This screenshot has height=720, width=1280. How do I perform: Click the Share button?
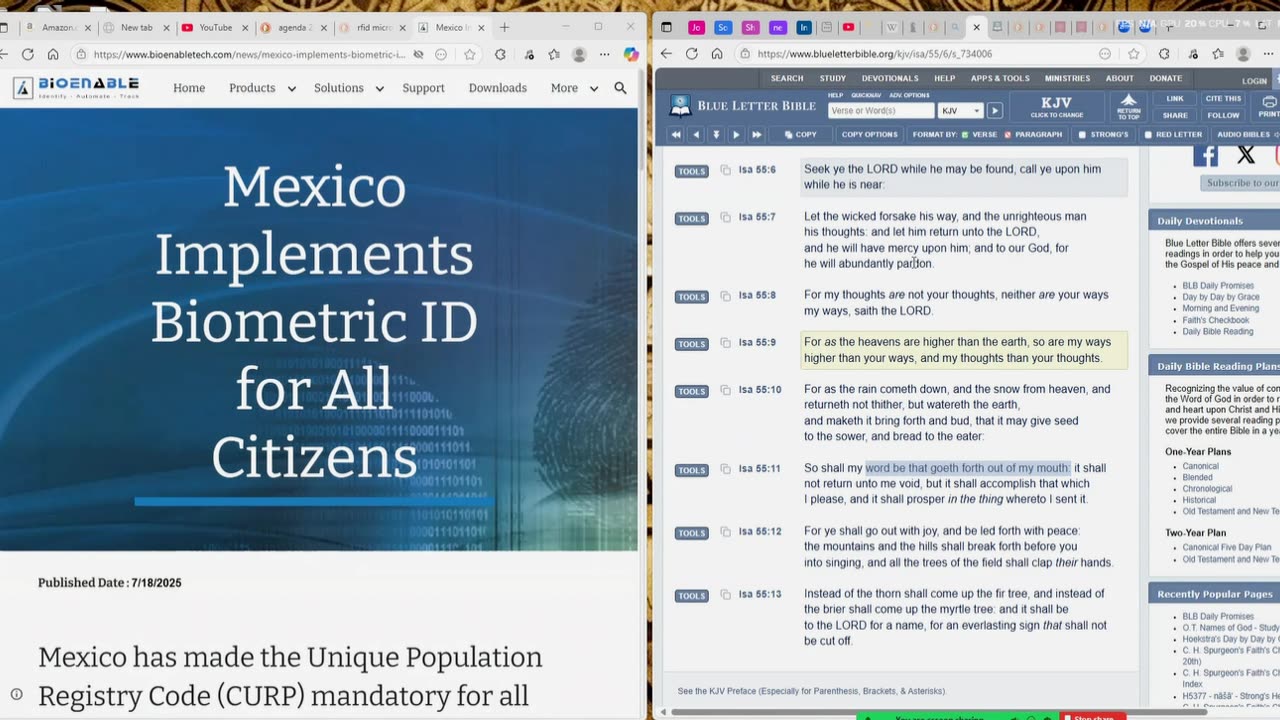[x=1175, y=115]
